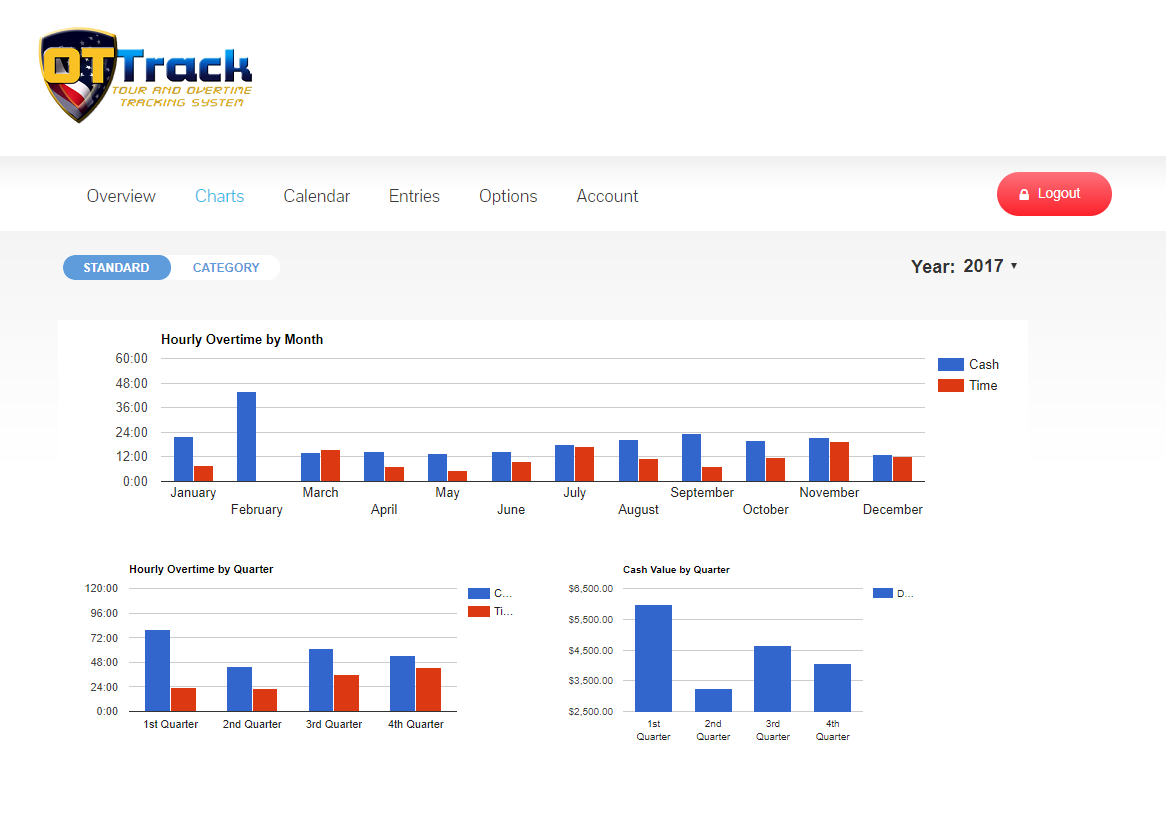1166x826 pixels.
Task: Click the blue Cash legend swatch
Action: (x=950, y=365)
